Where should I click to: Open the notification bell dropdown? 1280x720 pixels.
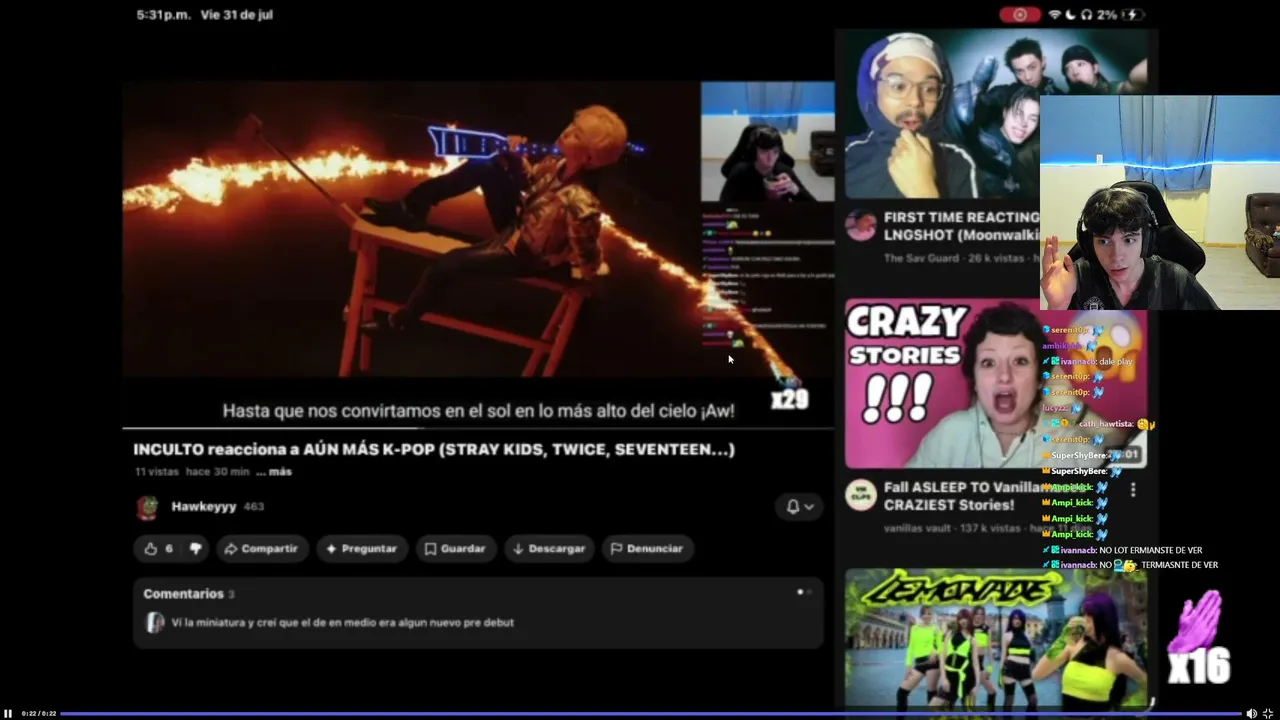tap(799, 506)
